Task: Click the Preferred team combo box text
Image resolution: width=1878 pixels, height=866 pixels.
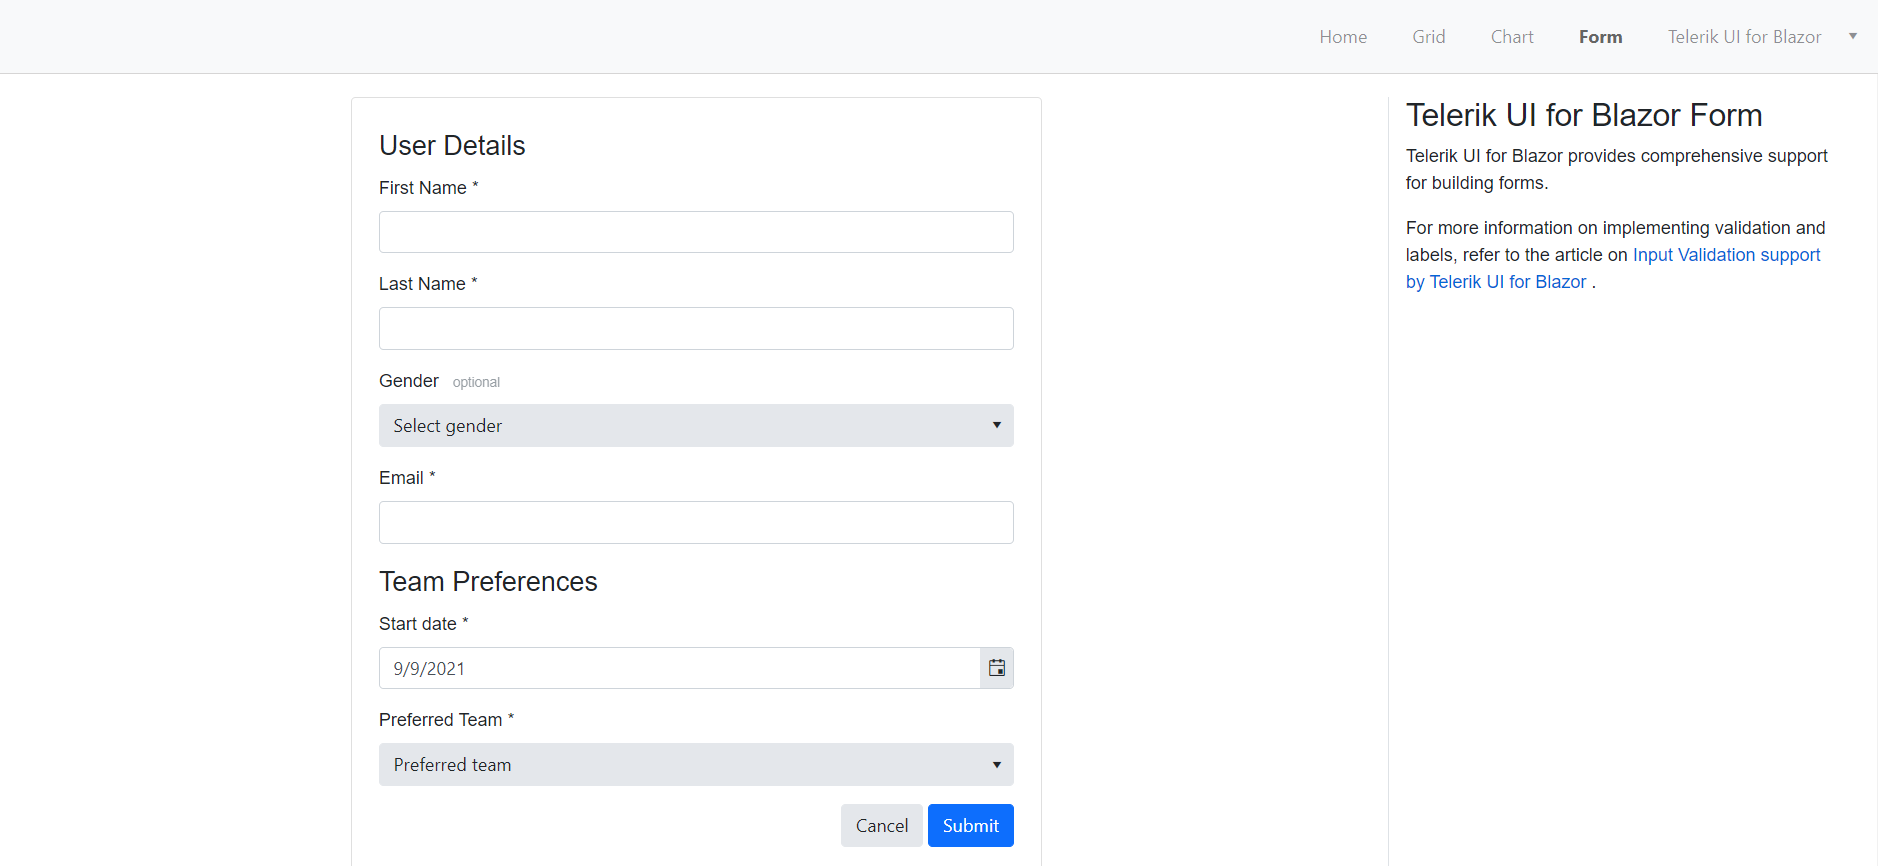Action: (x=452, y=765)
